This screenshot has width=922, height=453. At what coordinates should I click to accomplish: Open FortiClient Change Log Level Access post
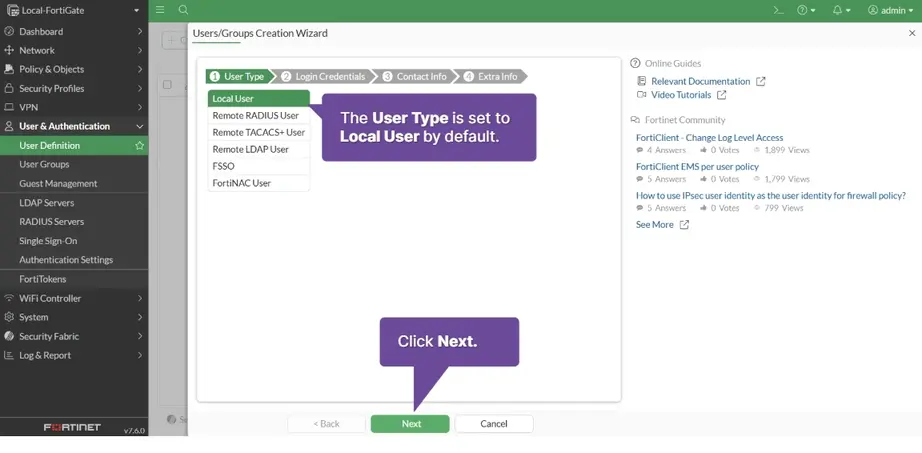tap(710, 138)
